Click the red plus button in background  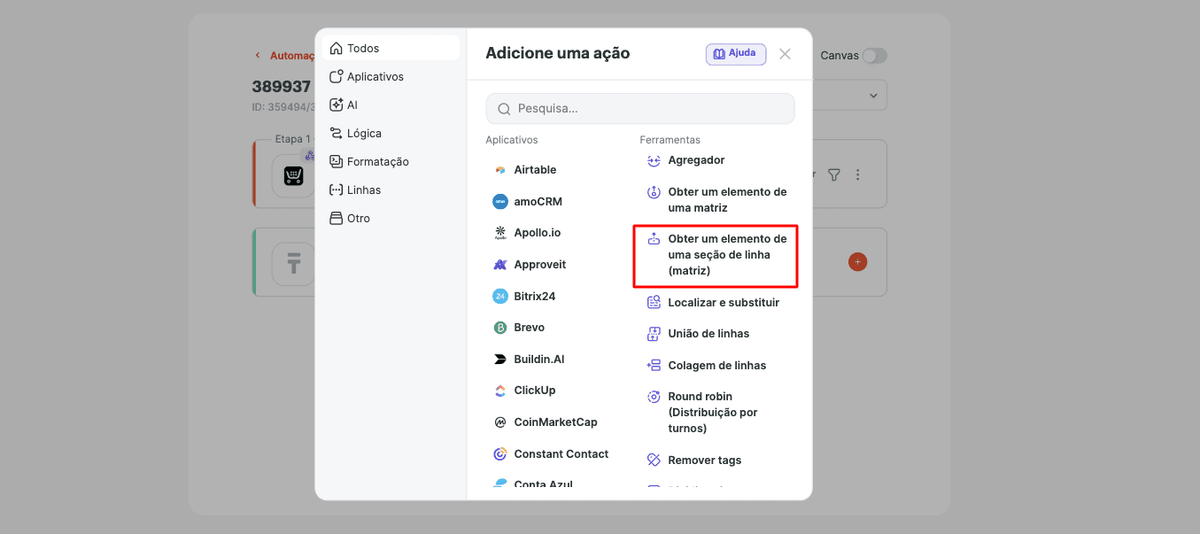click(857, 262)
